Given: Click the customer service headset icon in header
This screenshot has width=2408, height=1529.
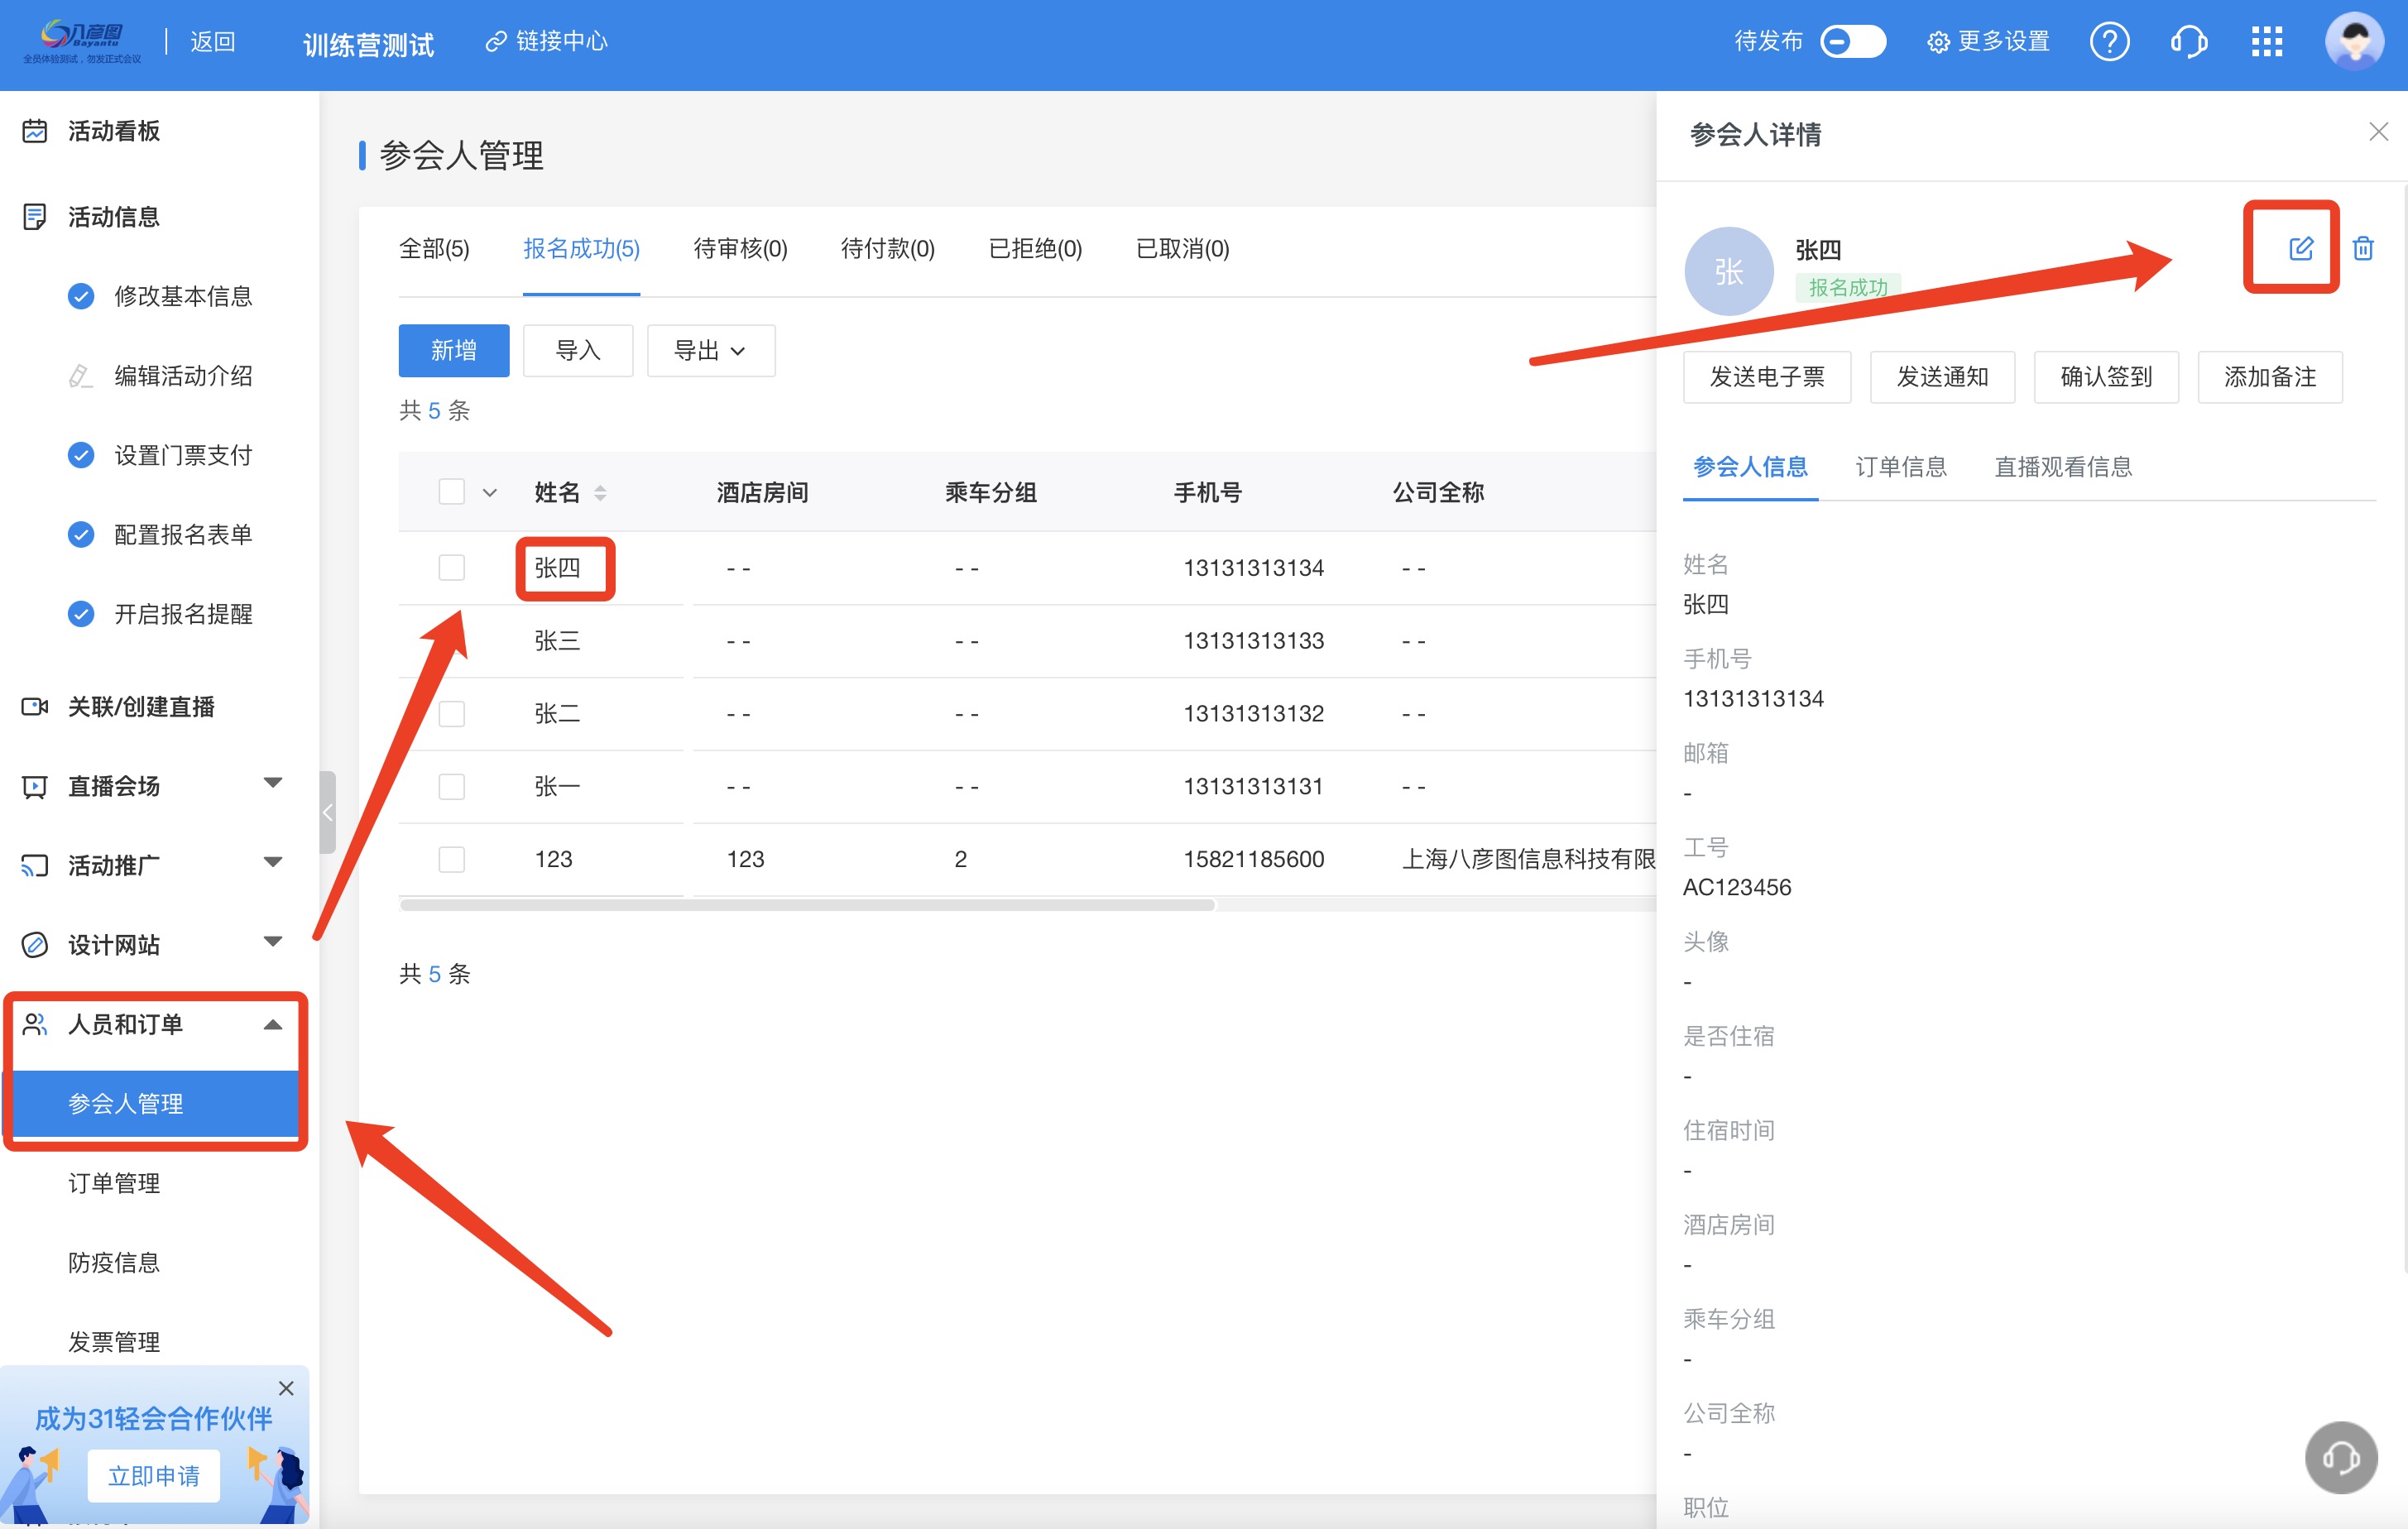Looking at the screenshot, I should 2189,42.
